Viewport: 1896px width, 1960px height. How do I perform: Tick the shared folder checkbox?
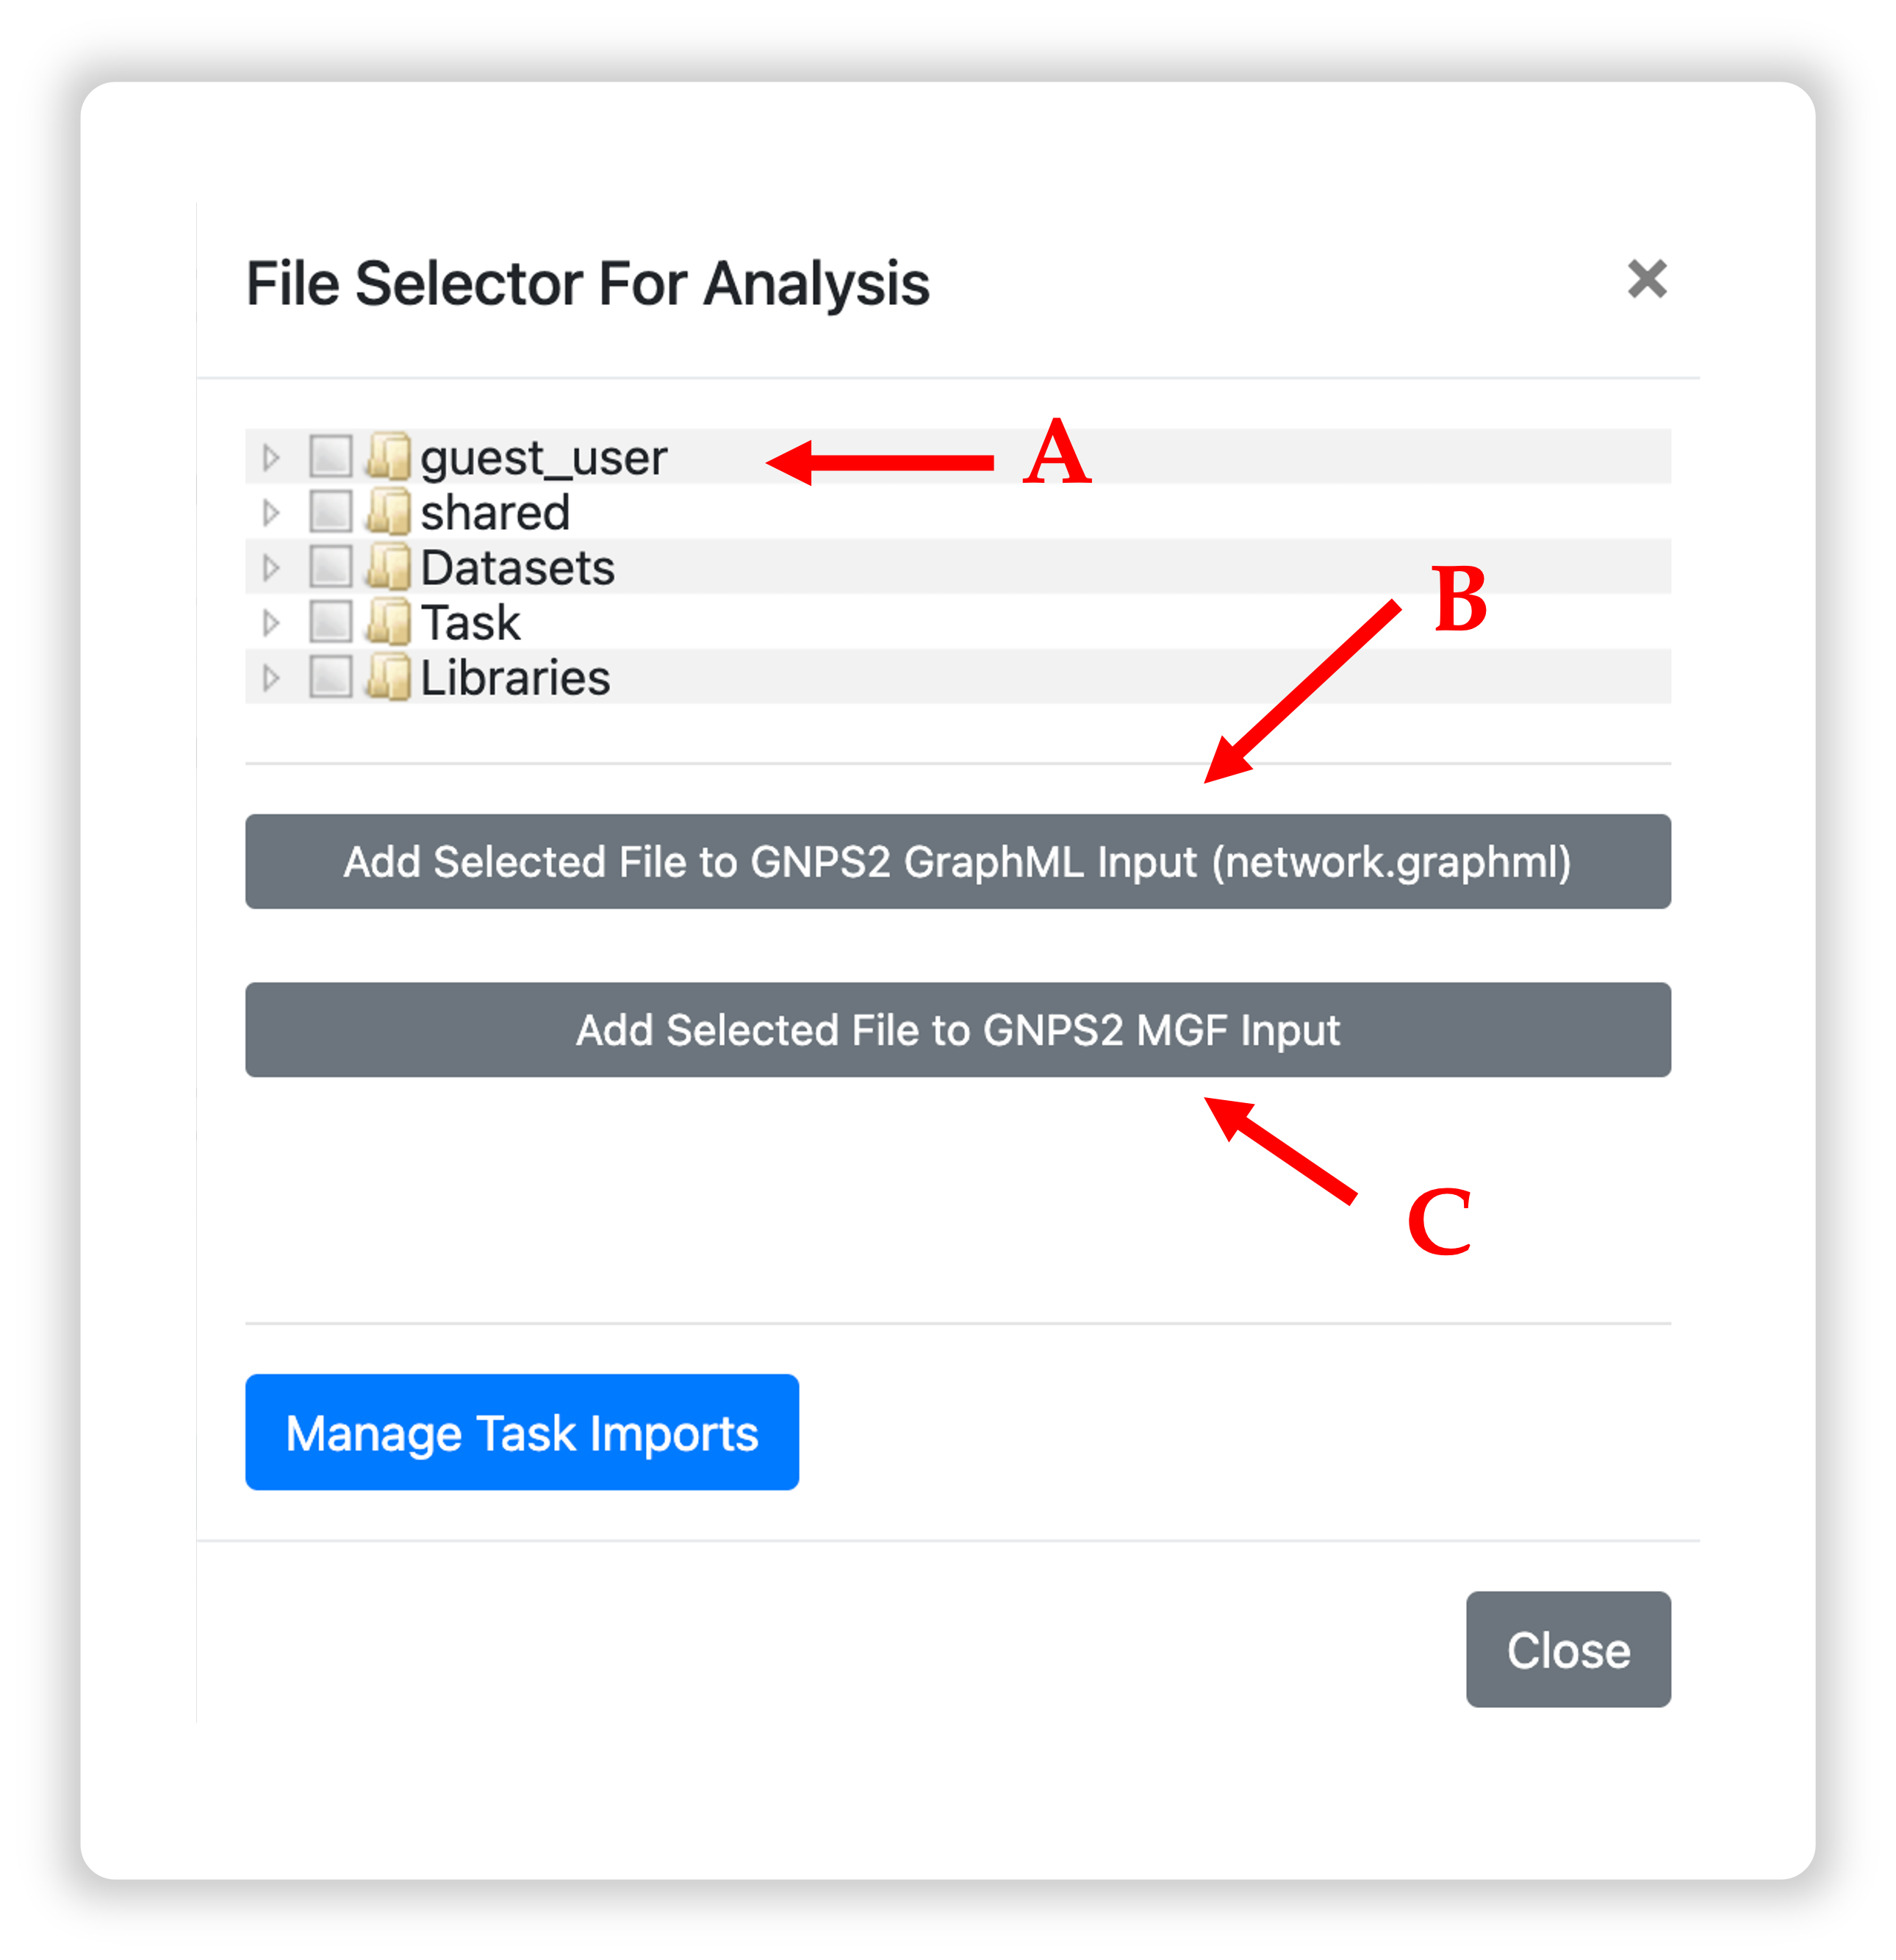tap(330, 511)
